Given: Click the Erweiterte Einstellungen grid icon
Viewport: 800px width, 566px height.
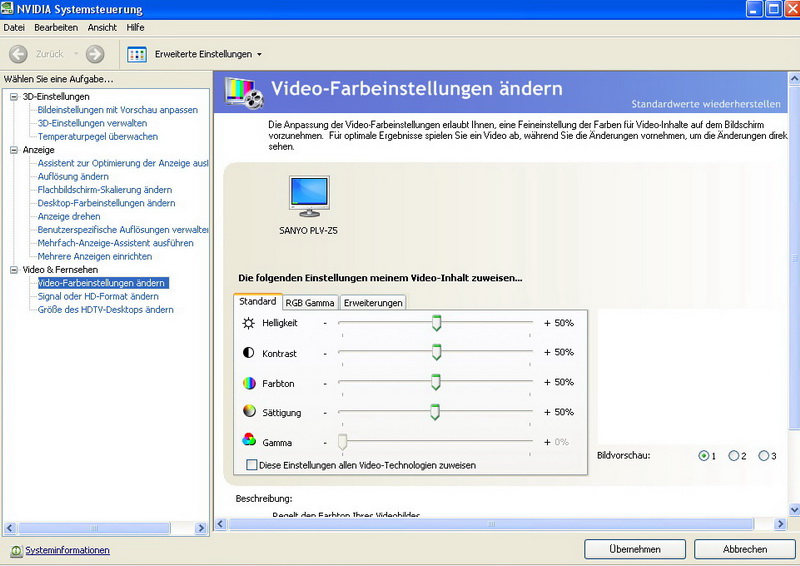Looking at the screenshot, I should pyautogui.click(x=137, y=54).
